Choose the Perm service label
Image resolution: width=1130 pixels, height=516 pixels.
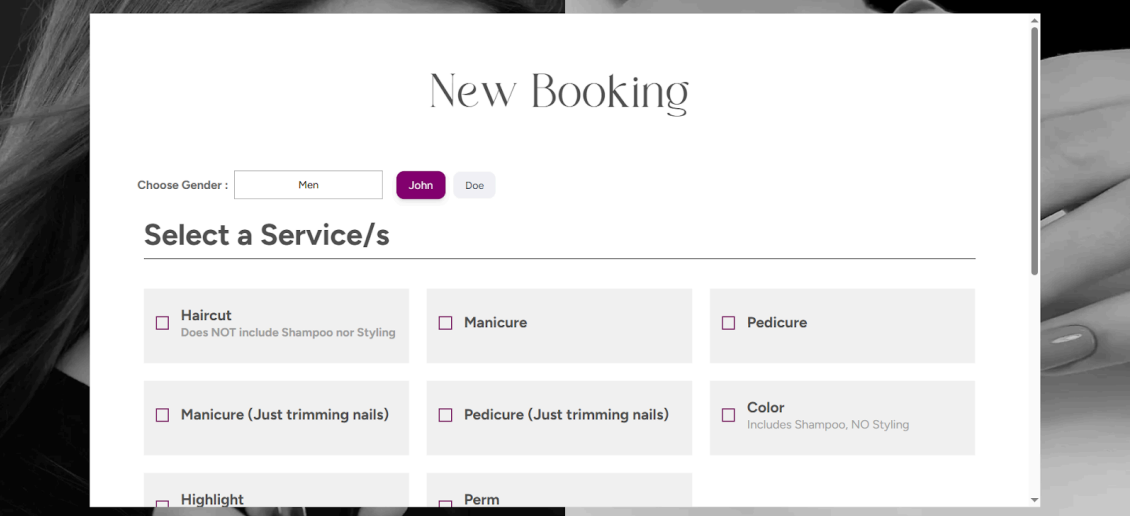click(x=481, y=499)
